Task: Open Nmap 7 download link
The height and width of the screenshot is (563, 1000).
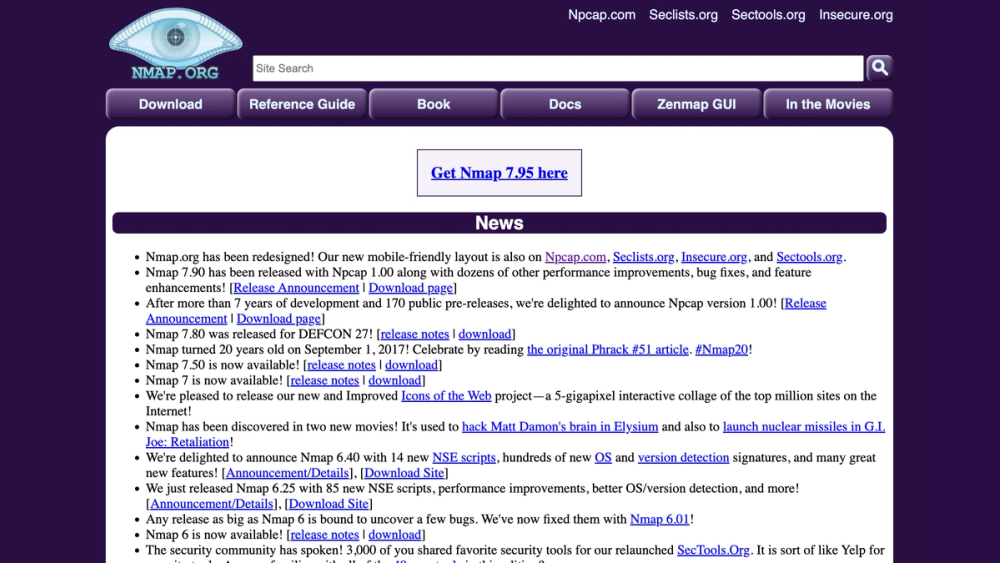Action: coord(395,381)
